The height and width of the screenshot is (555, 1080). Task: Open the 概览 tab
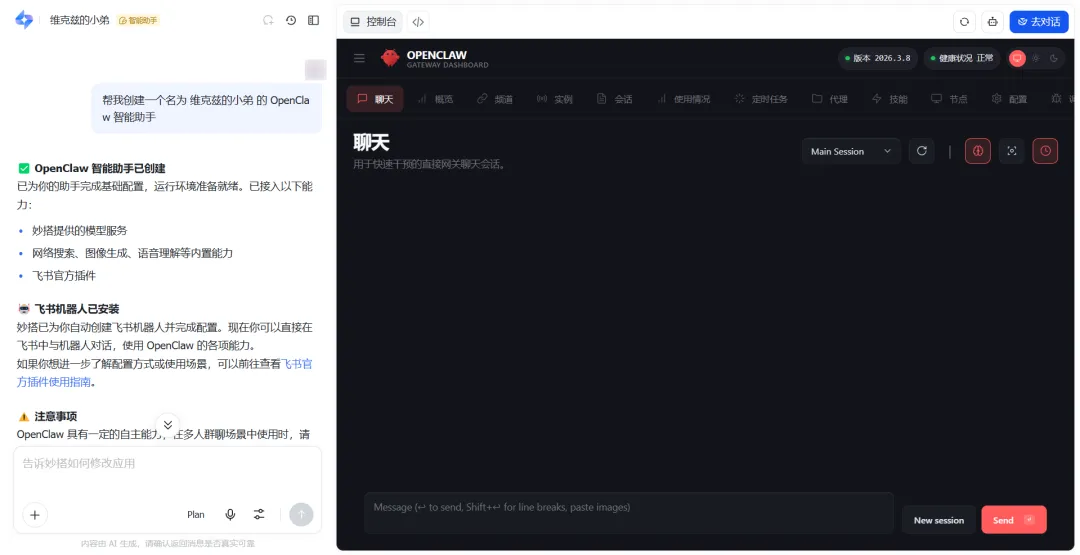pos(435,99)
